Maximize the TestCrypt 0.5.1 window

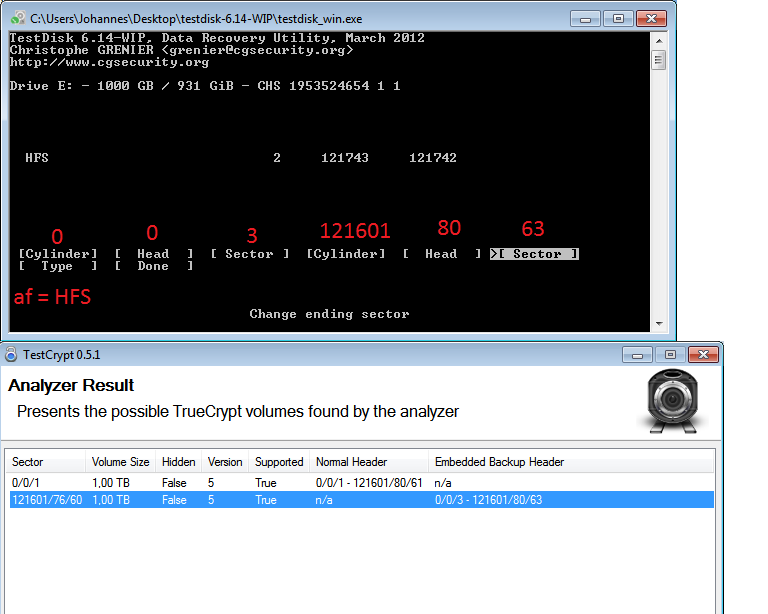tap(670, 355)
